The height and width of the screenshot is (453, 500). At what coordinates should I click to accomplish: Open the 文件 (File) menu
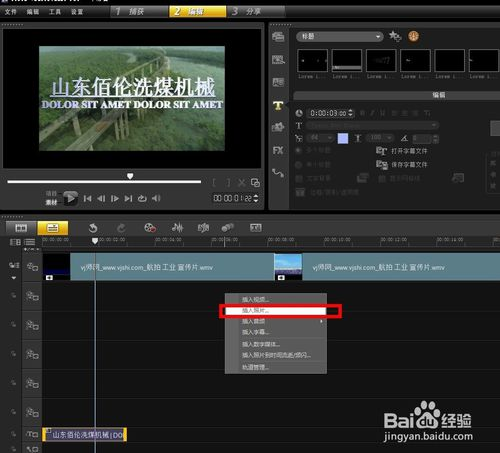(10, 12)
